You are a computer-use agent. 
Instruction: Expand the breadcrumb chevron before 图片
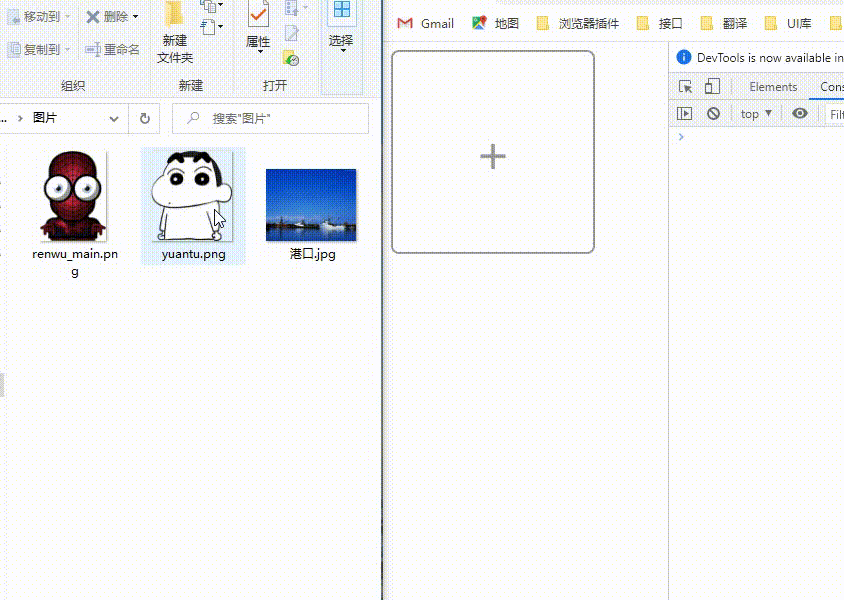pos(20,118)
